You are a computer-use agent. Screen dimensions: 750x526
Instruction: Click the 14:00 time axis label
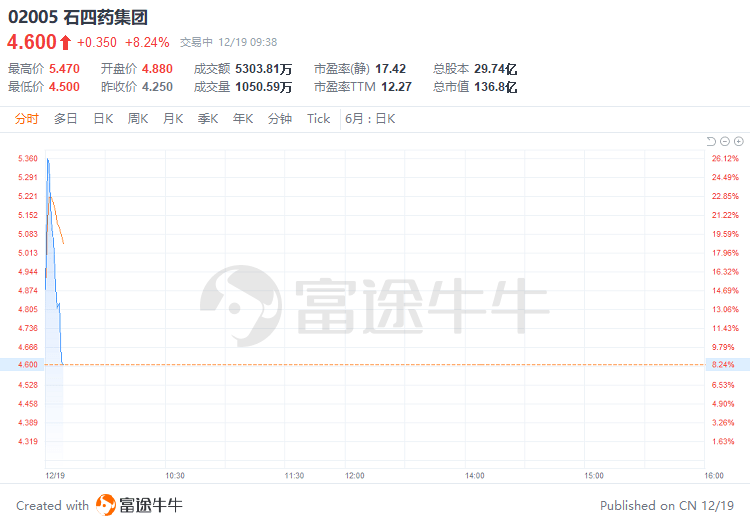[474, 476]
